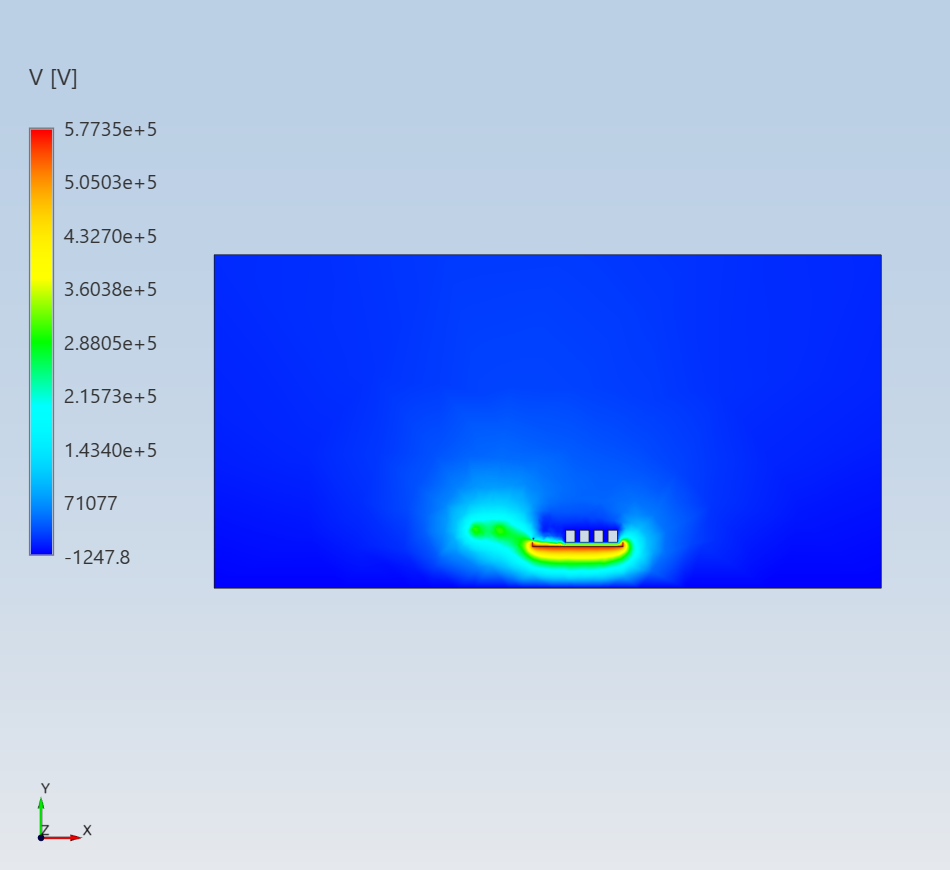Select legend value 2.1573e+5
The height and width of the screenshot is (870, 950).
point(110,396)
